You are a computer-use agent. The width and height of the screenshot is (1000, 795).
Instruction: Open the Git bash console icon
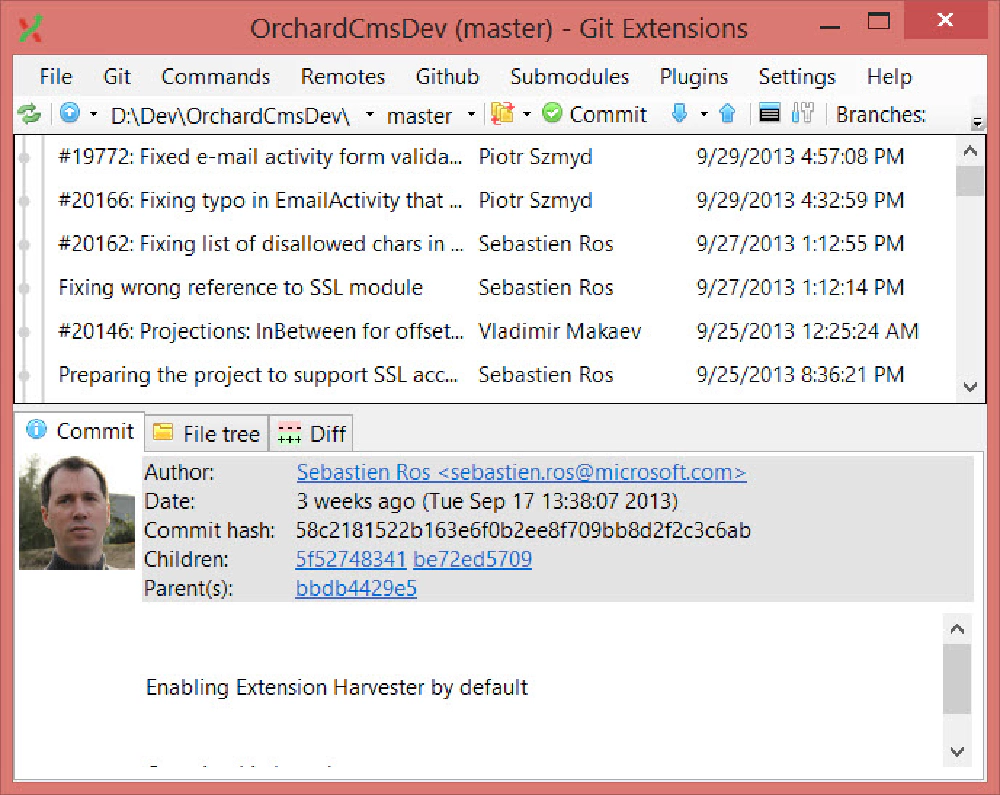(x=769, y=114)
